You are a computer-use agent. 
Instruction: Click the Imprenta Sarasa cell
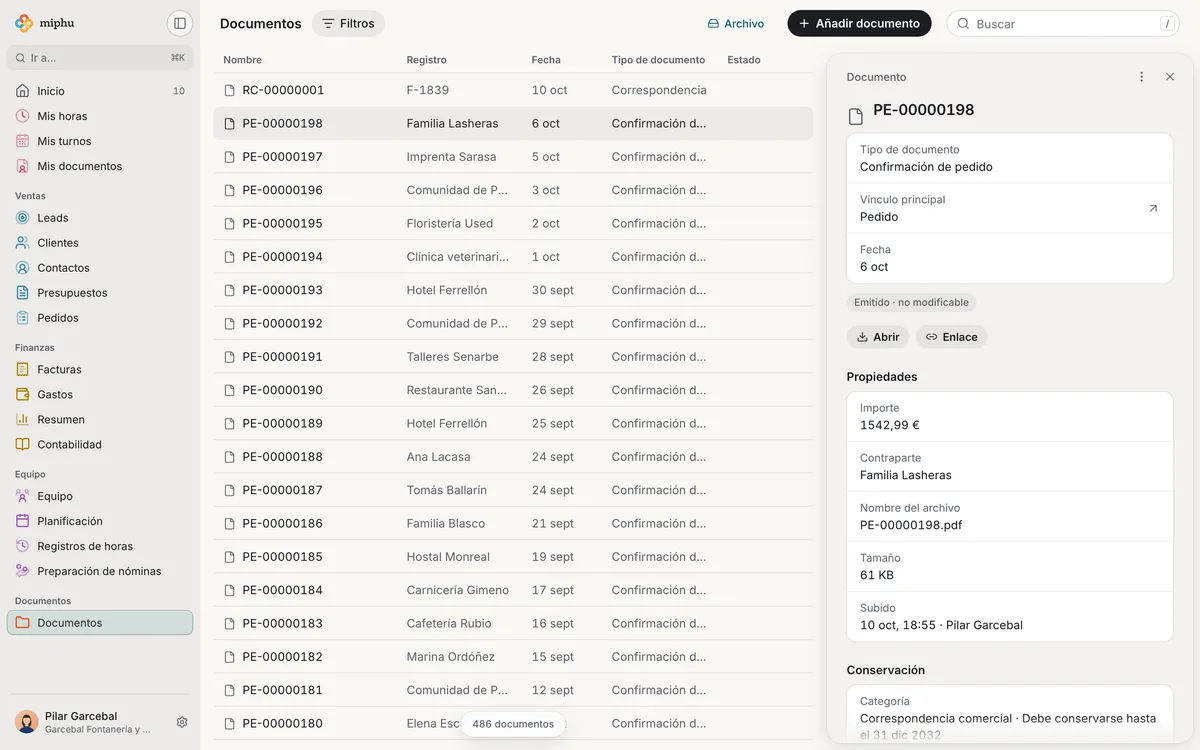pos(451,157)
